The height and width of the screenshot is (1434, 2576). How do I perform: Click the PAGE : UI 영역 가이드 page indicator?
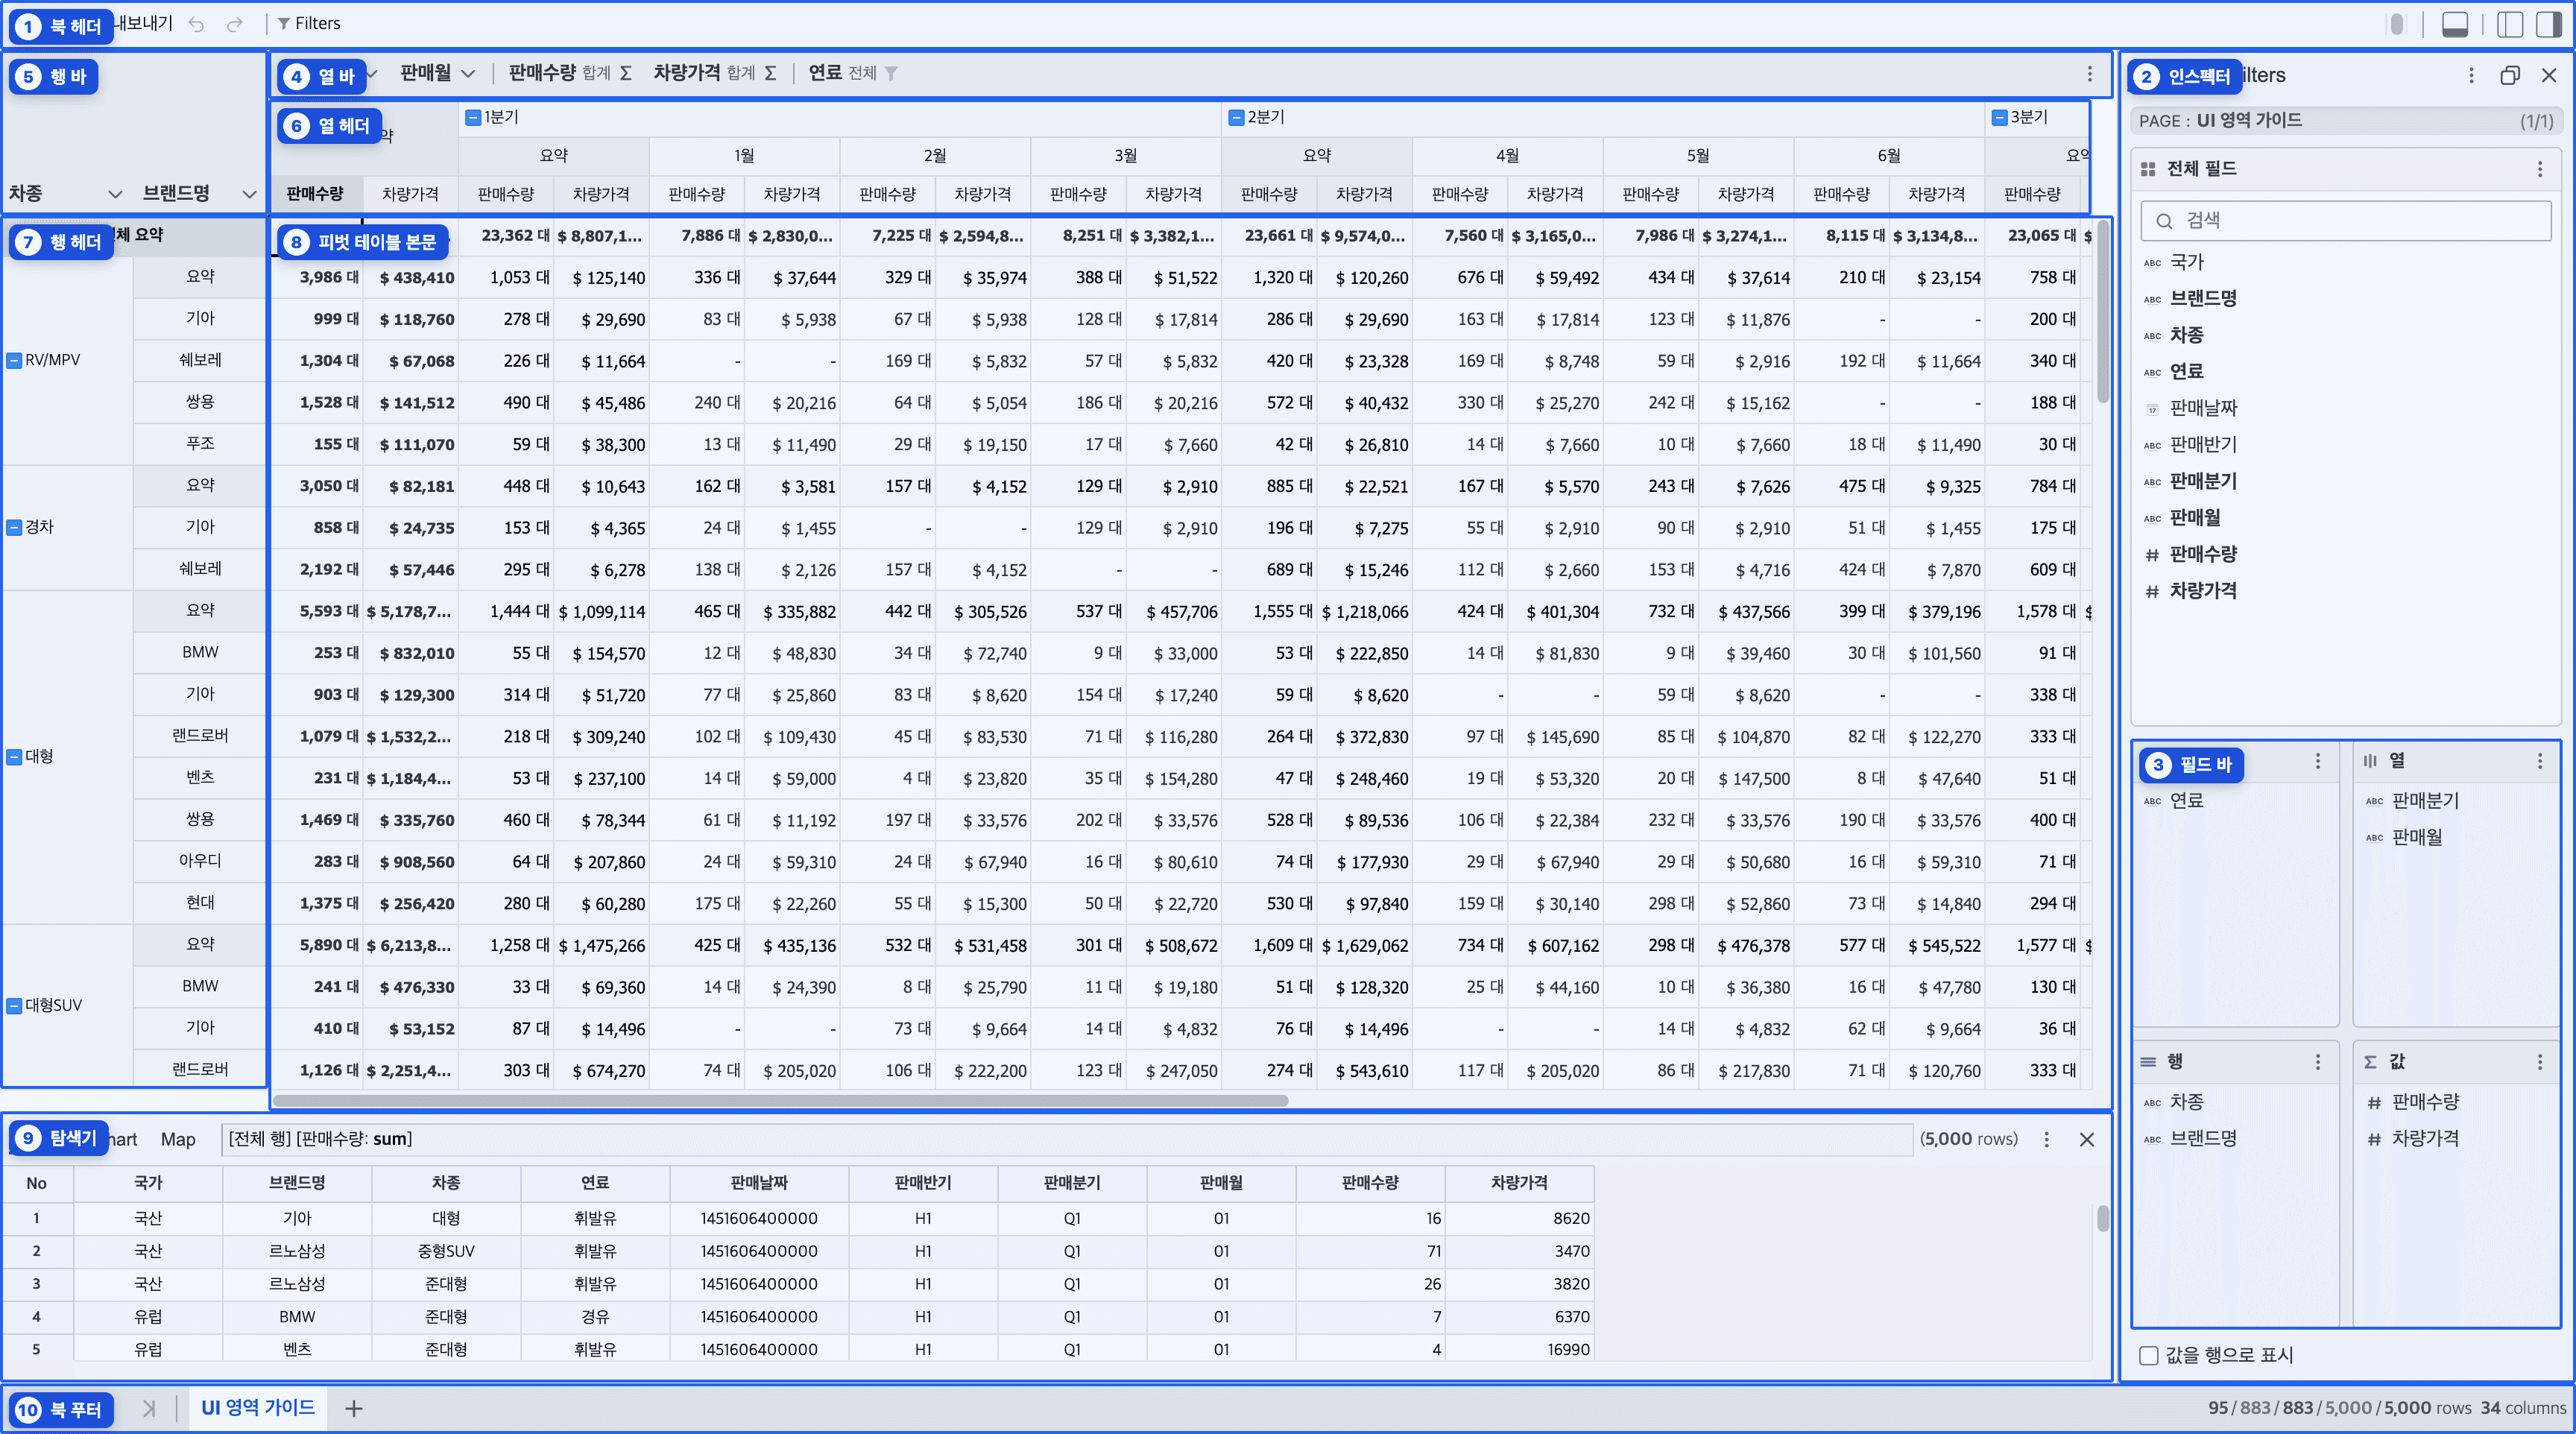coord(2345,122)
